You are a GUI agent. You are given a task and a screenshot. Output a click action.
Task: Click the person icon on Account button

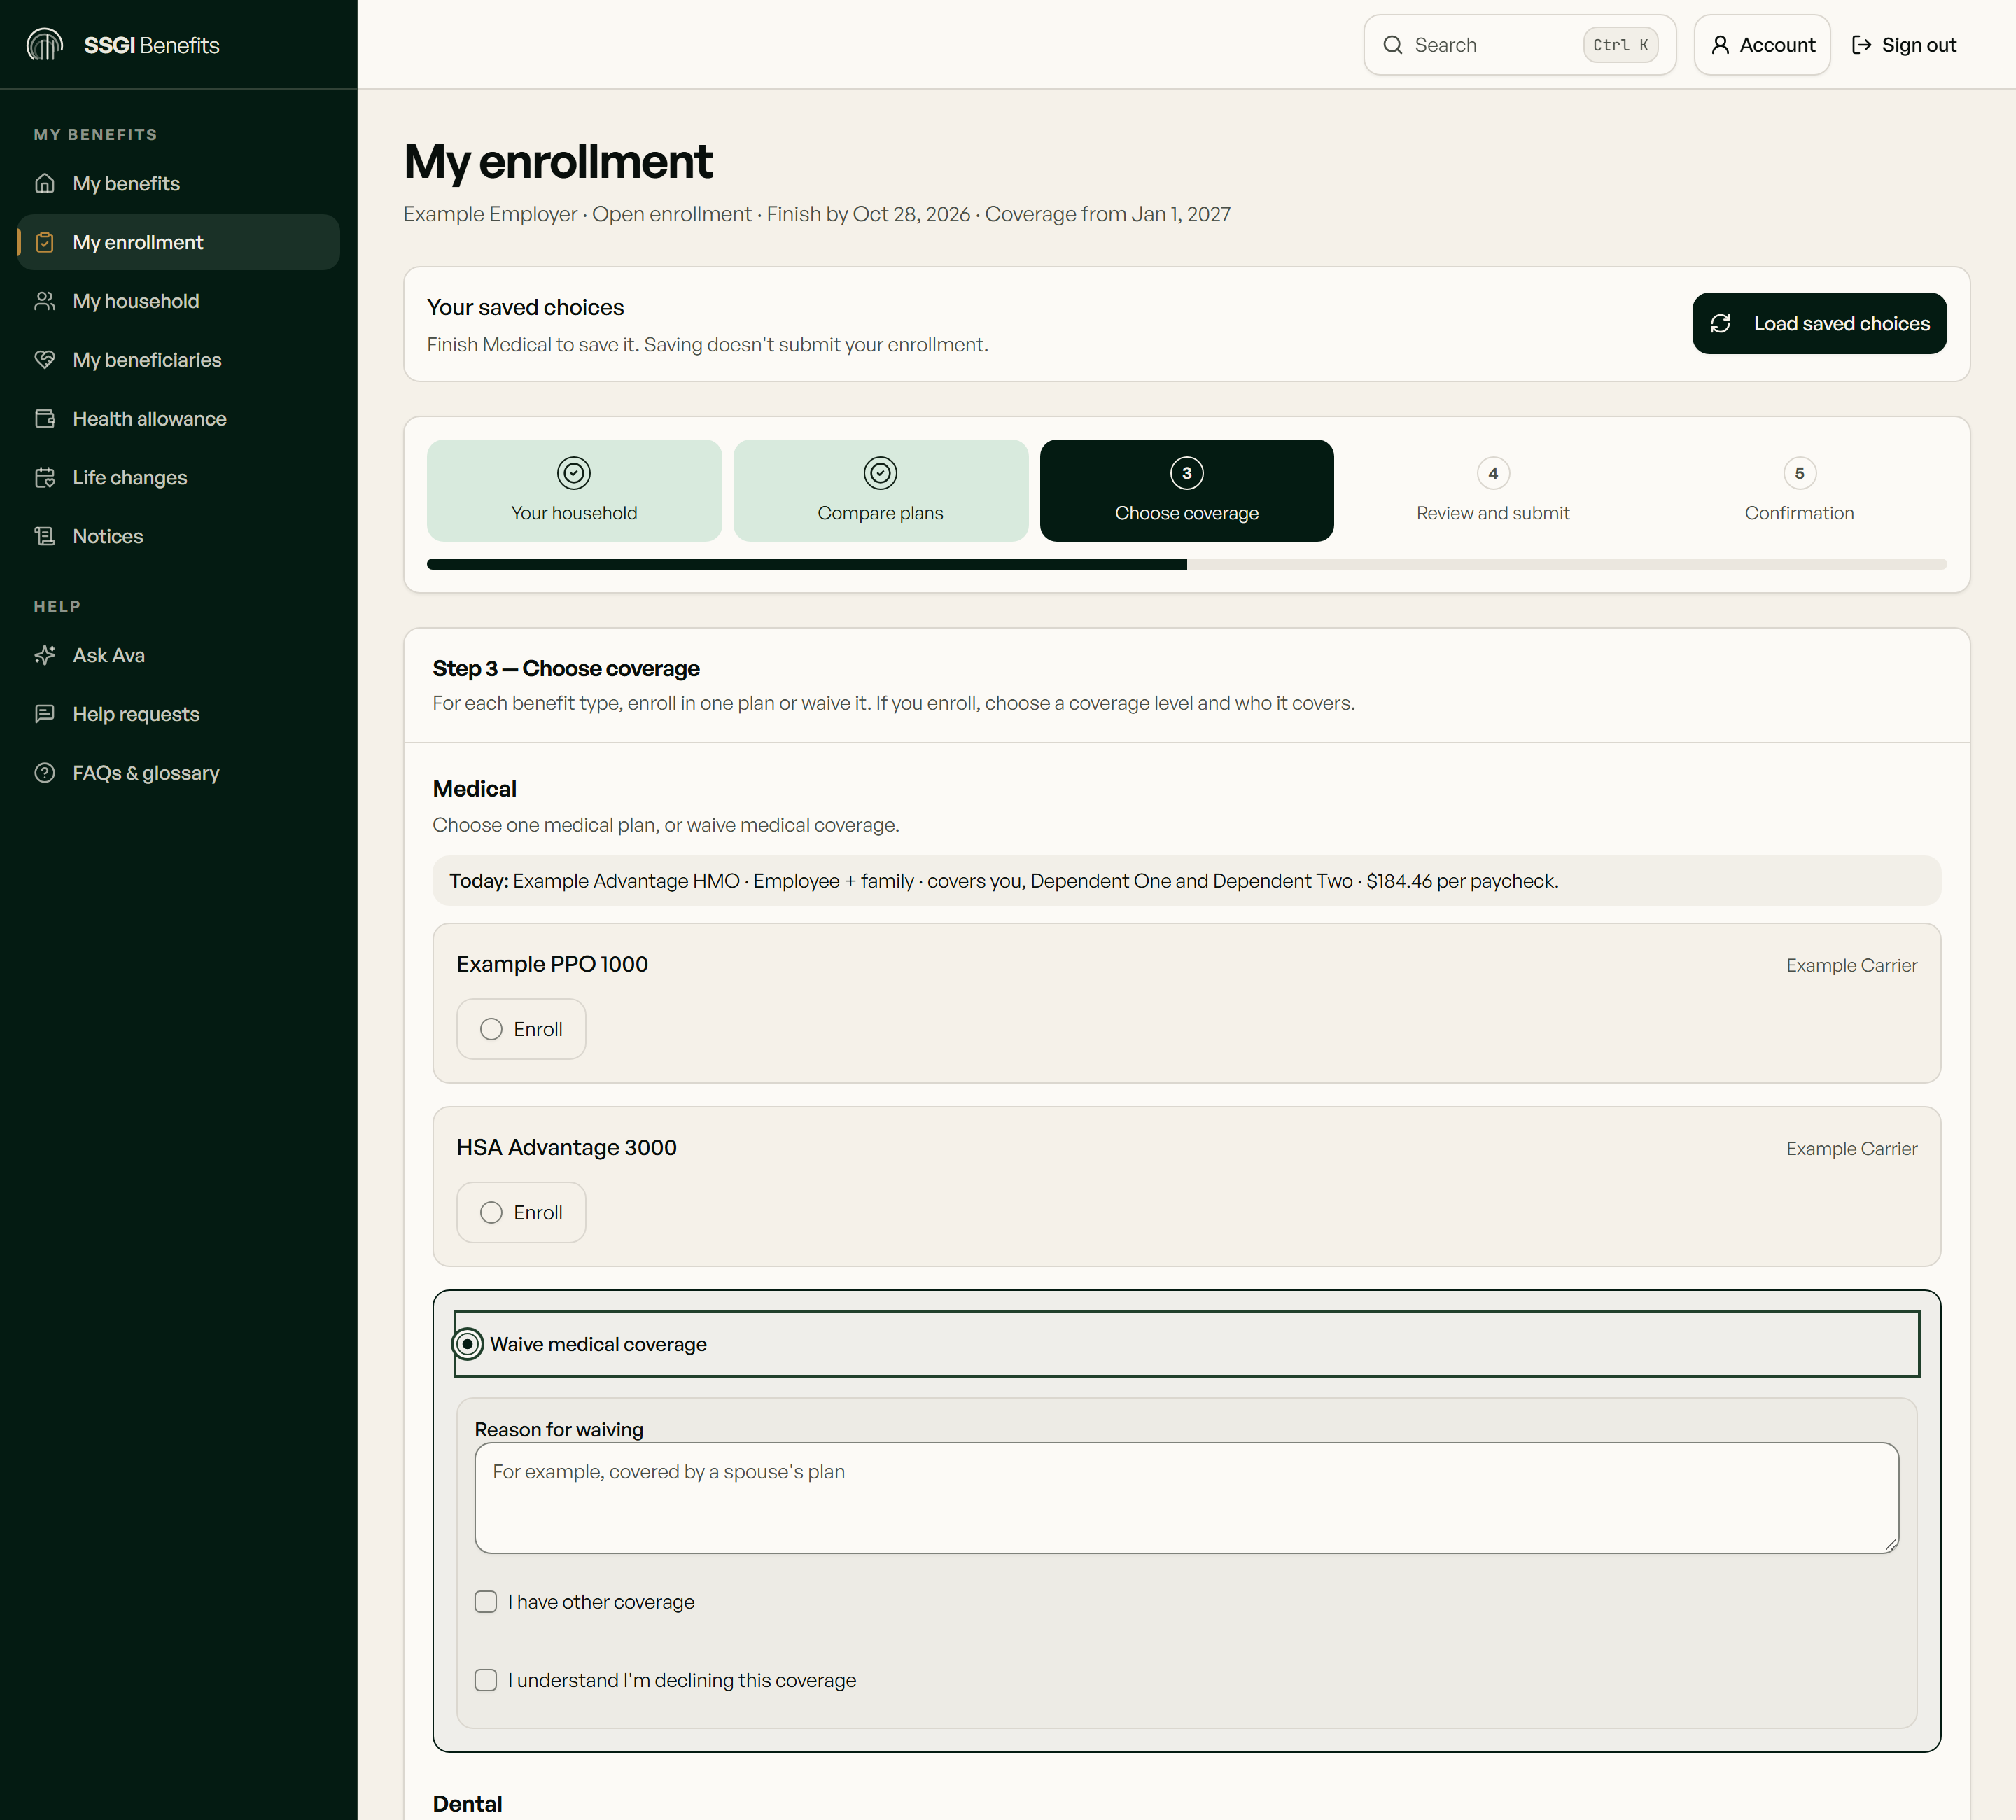point(1721,45)
